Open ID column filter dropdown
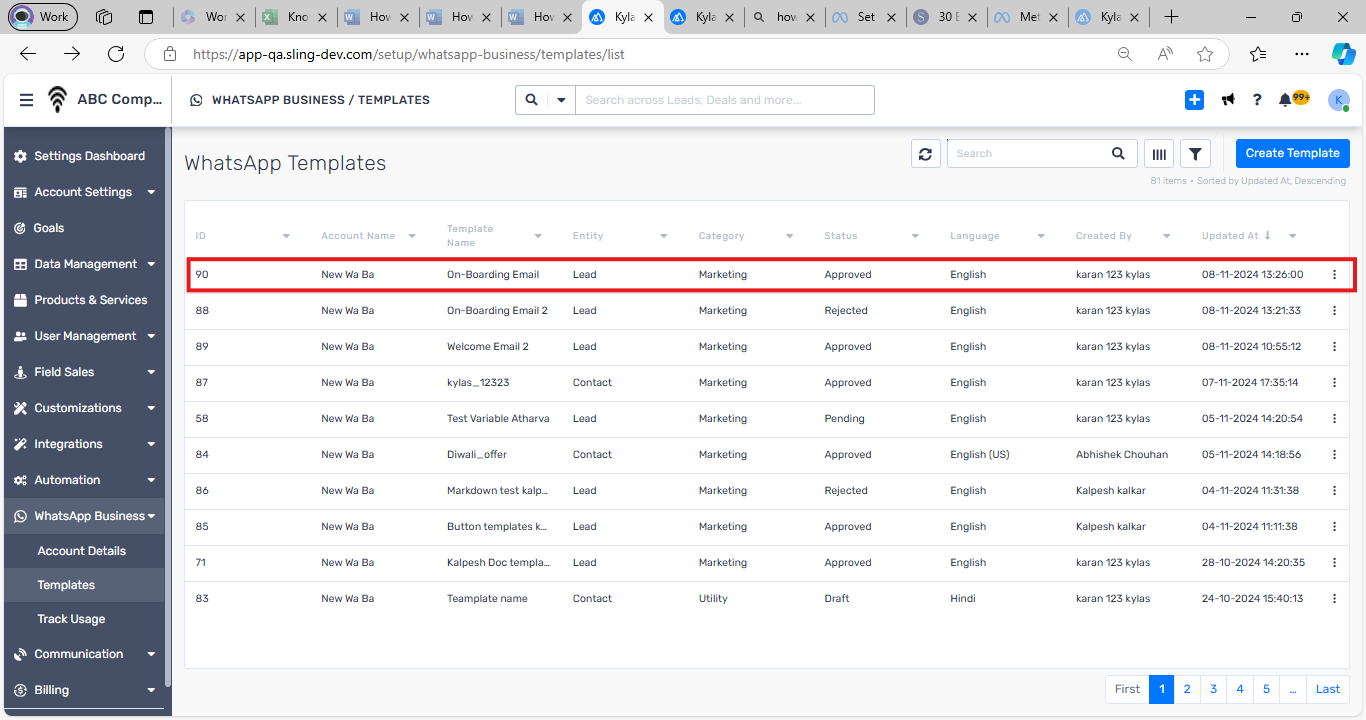 point(286,236)
